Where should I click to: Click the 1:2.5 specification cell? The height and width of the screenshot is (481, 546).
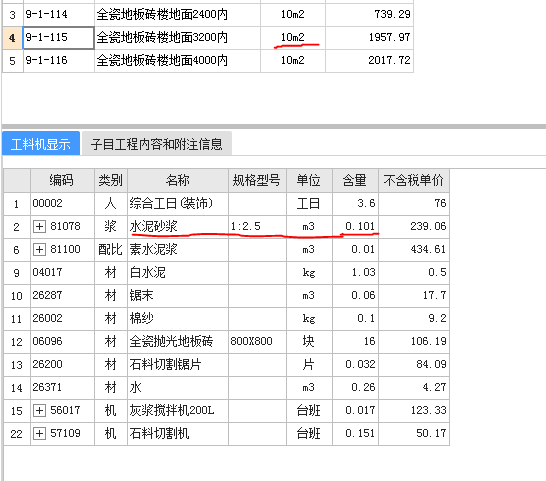pos(257,227)
